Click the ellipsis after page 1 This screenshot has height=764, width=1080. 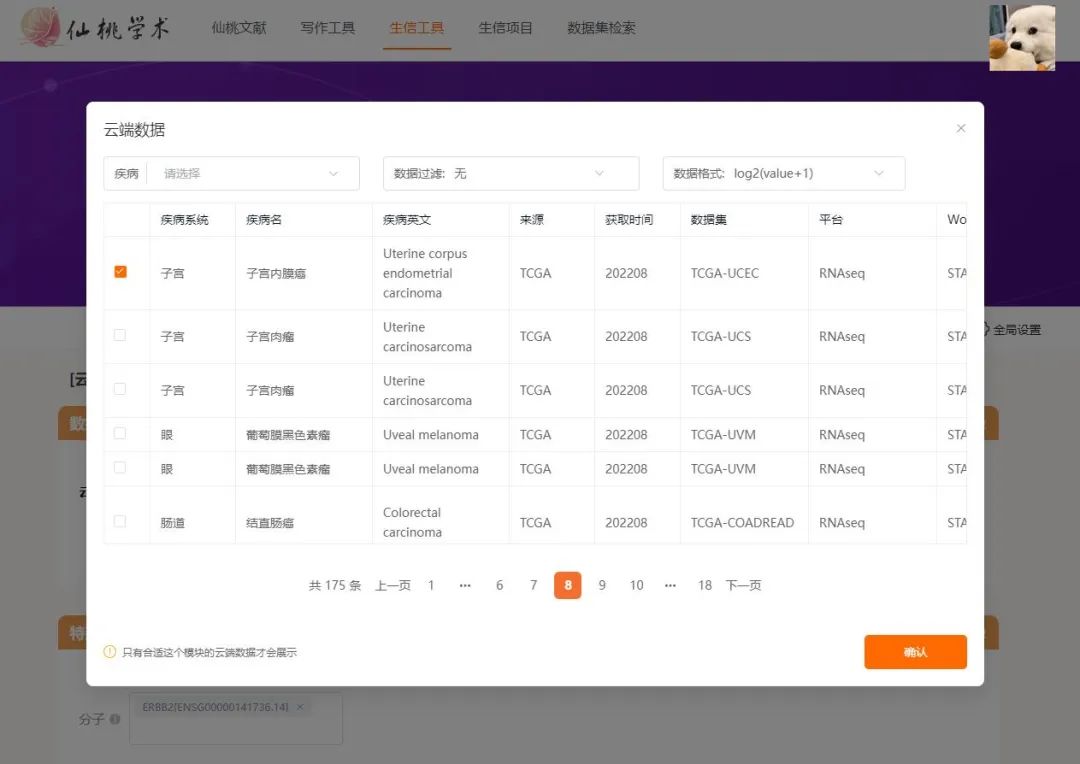465,586
